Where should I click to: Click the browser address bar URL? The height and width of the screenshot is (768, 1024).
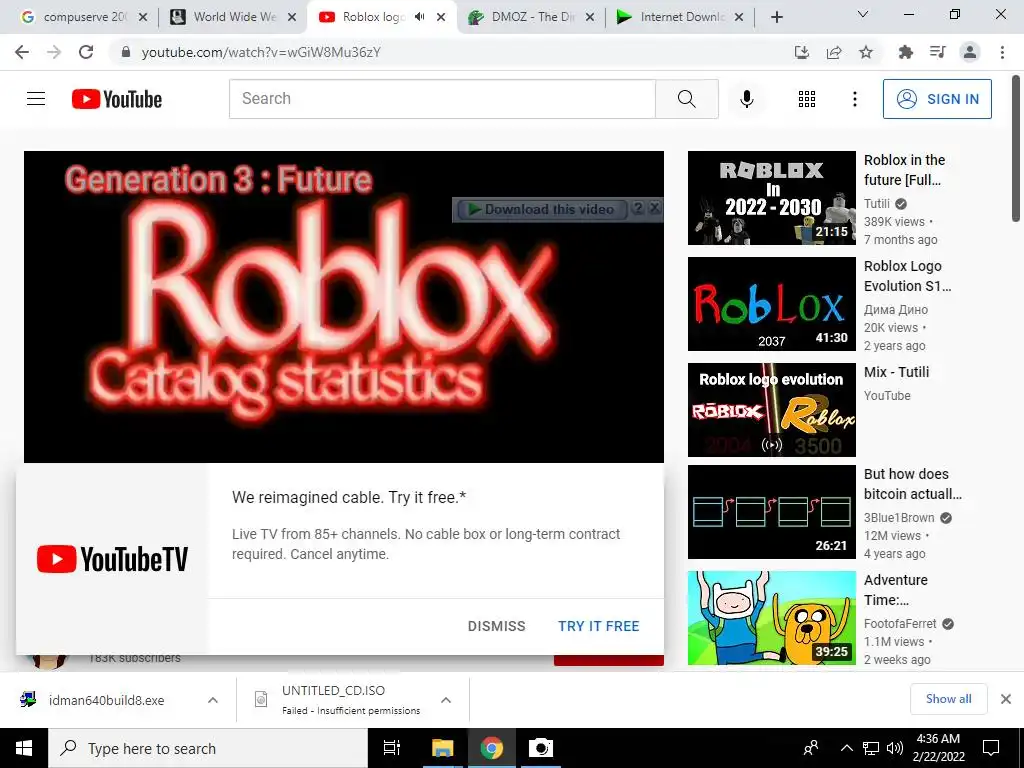coord(261,52)
